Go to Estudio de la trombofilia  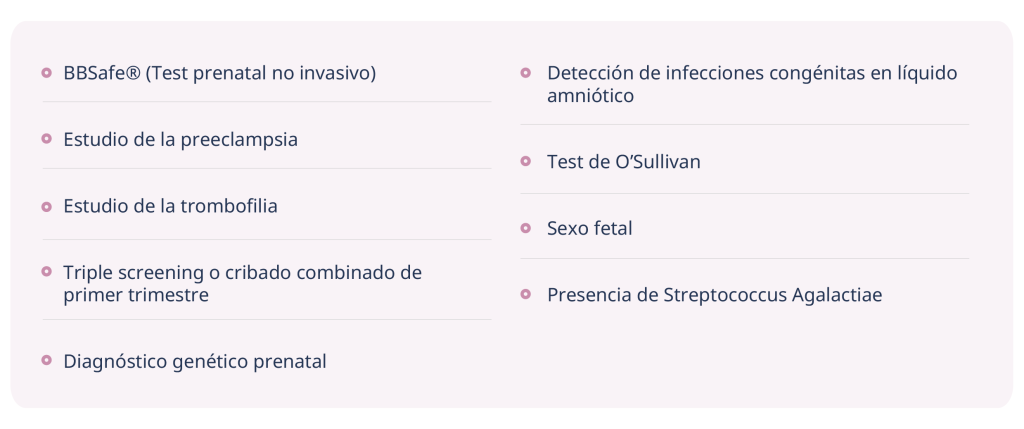[170, 206]
